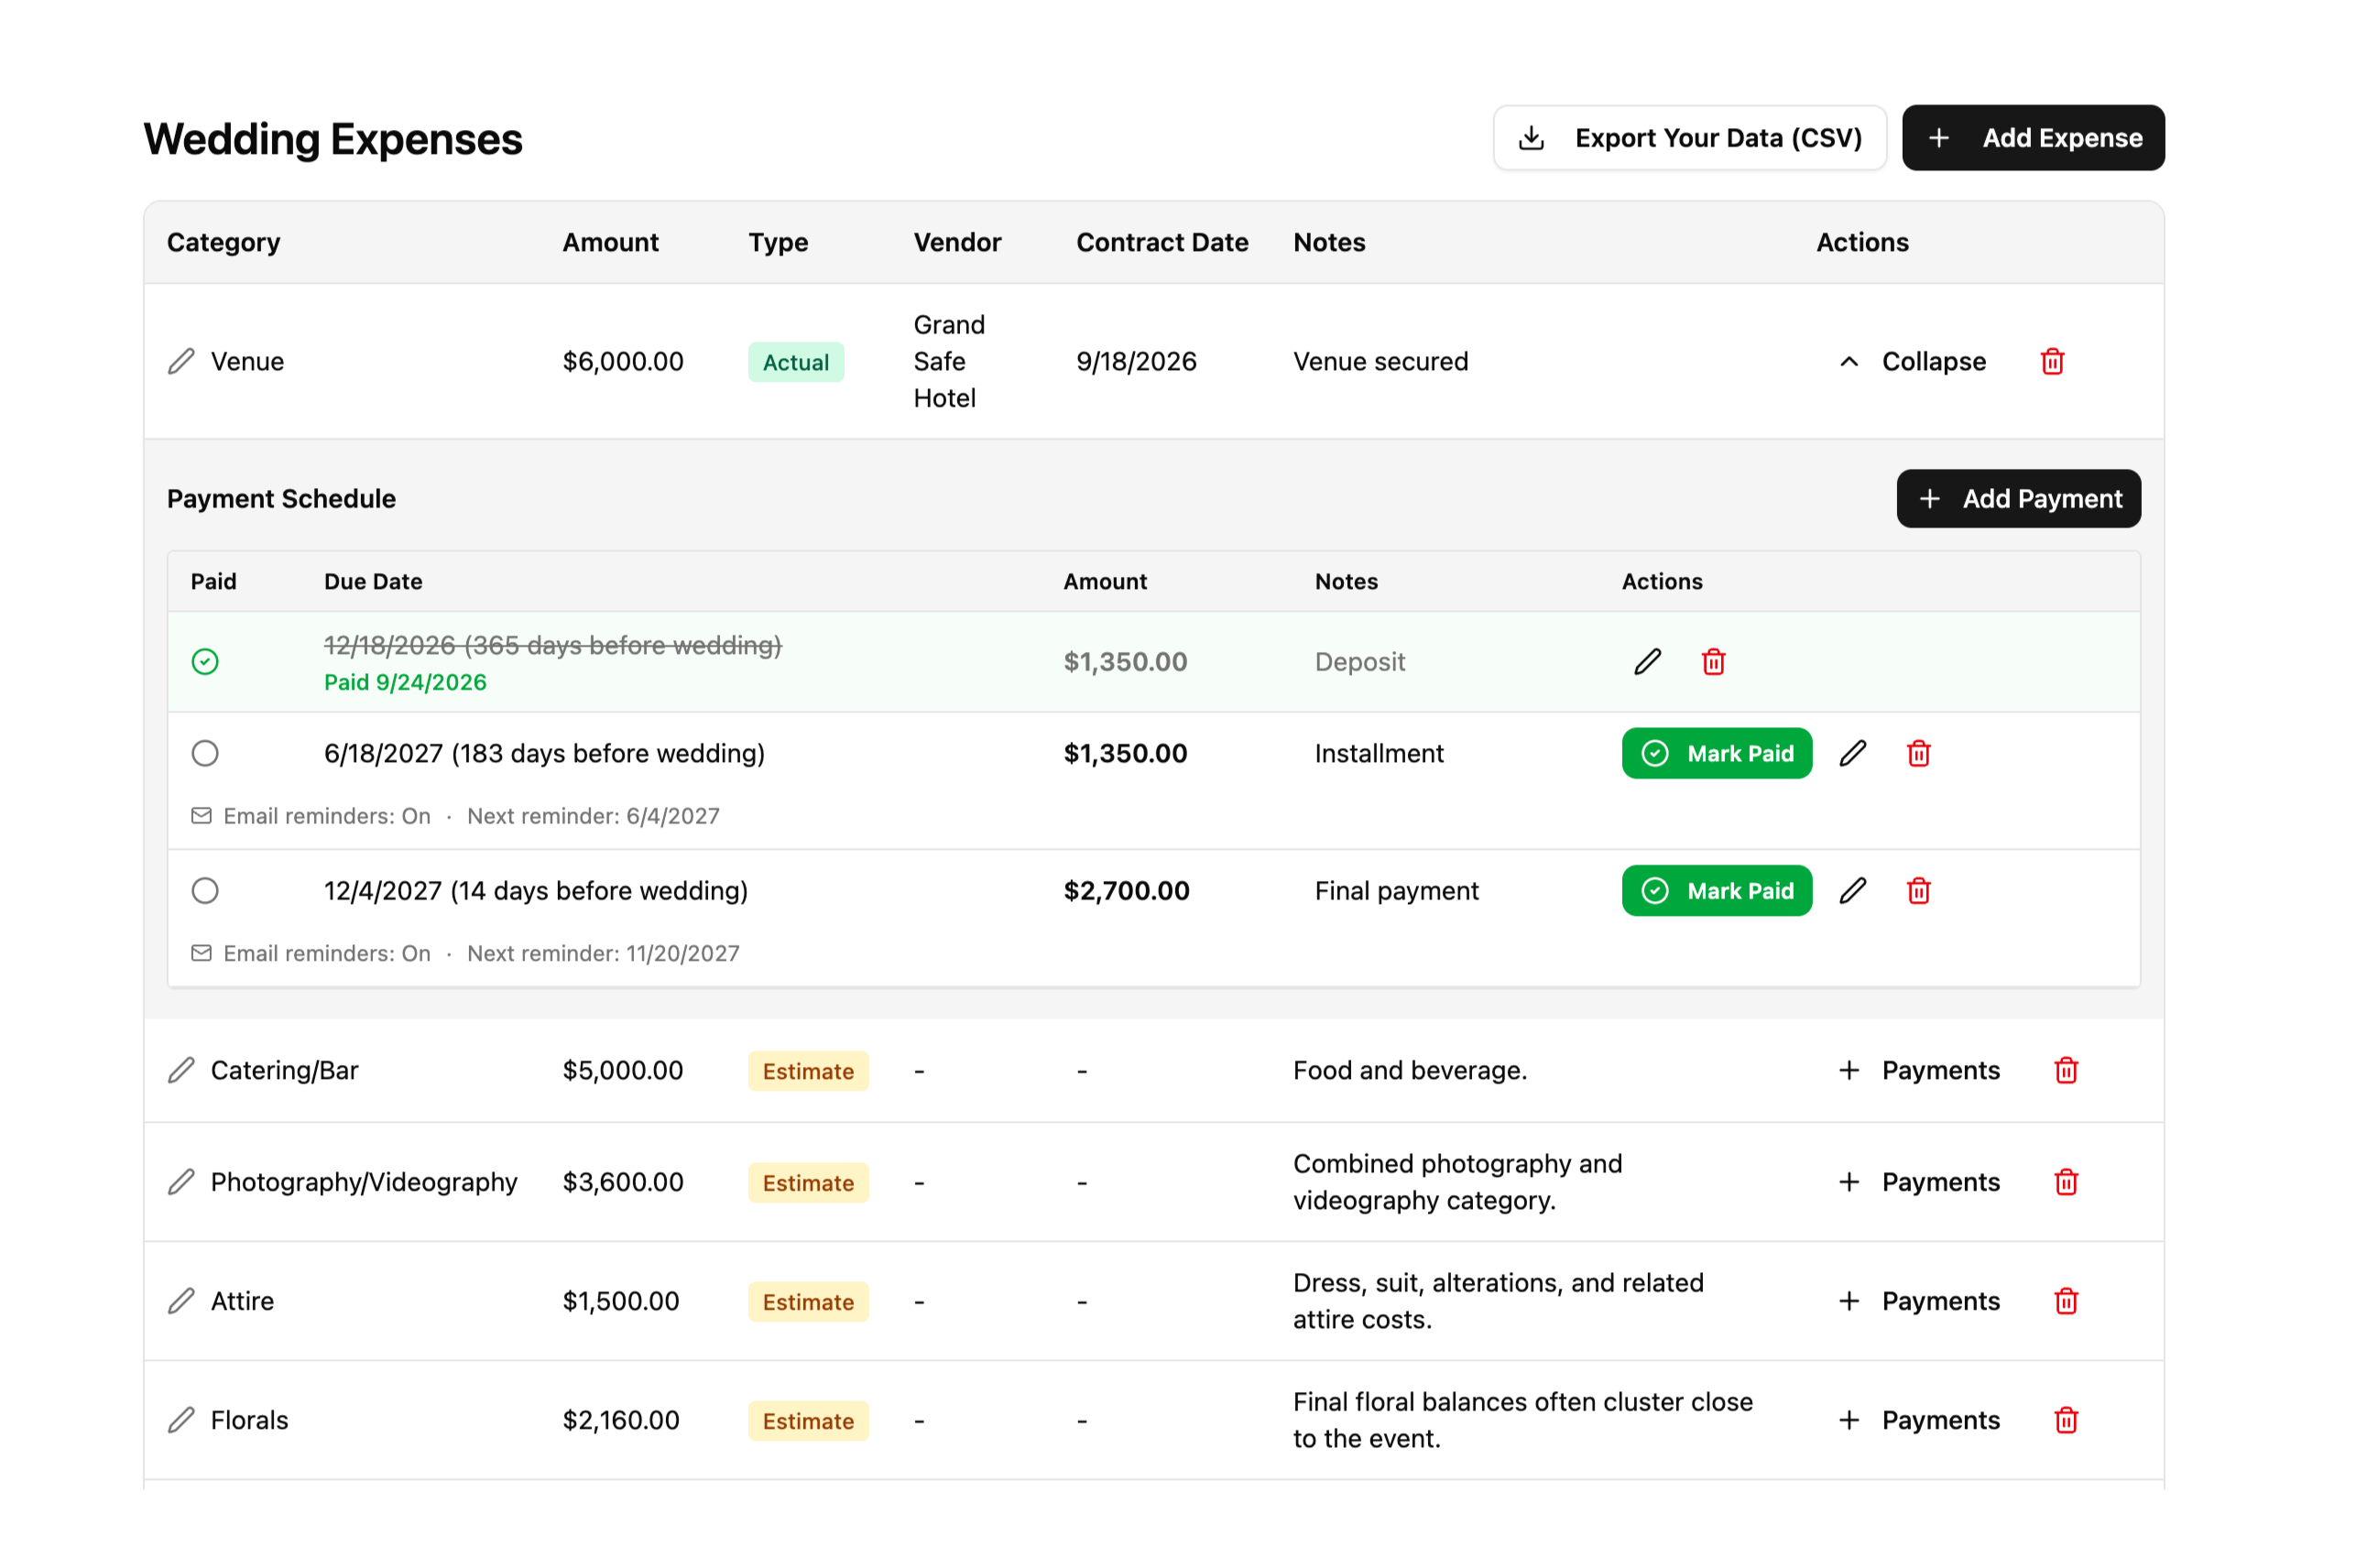Edit the Deposit payment pencil icon
The width and height of the screenshot is (2367, 1568).
1647,662
